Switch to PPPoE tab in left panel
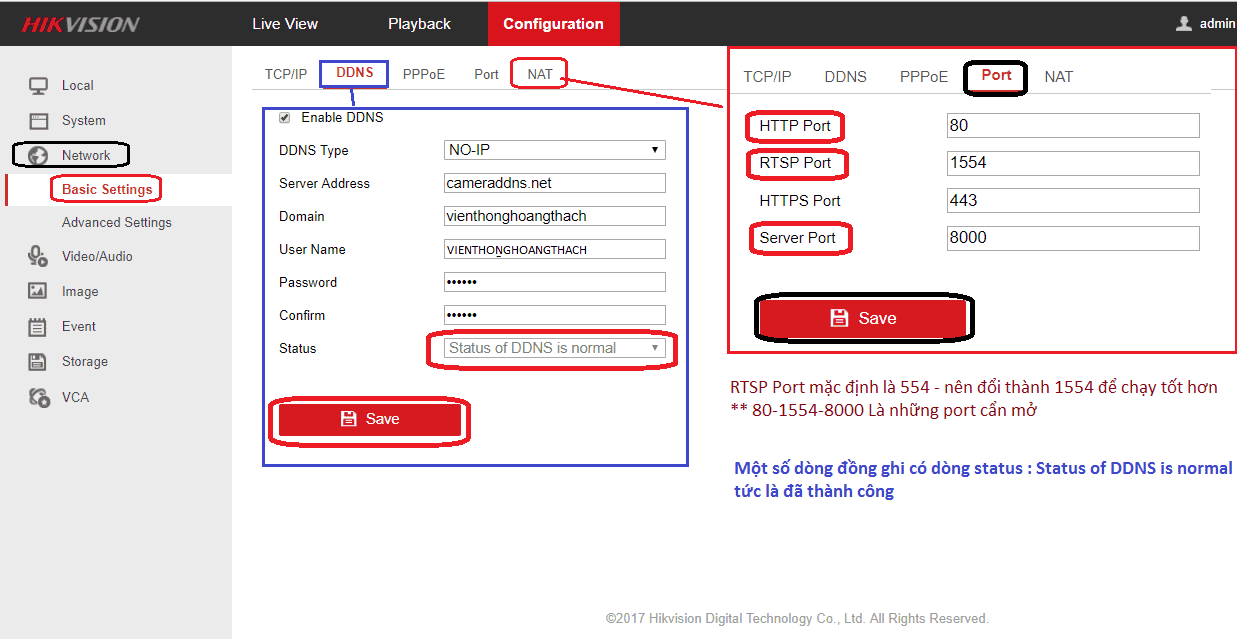 pos(424,74)
